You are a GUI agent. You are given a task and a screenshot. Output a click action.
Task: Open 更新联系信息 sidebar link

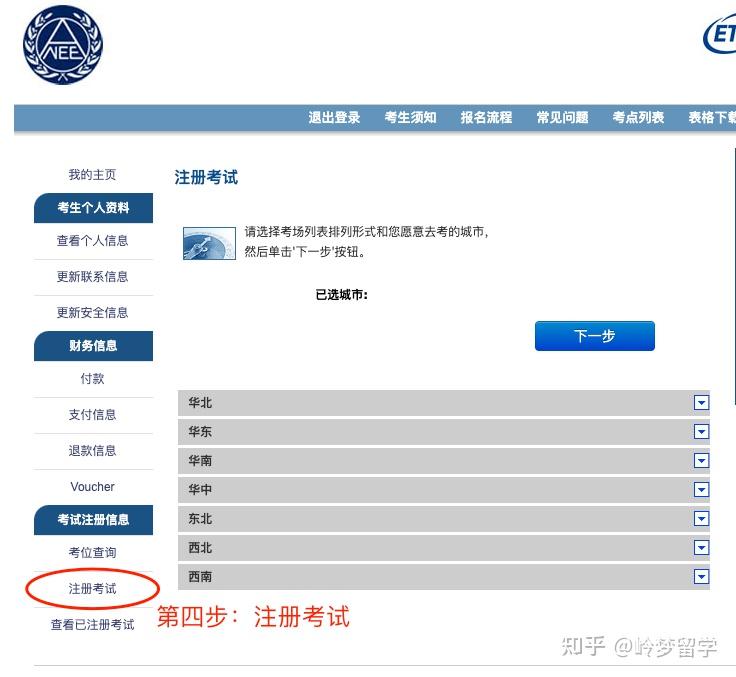click(x=92, y=277)
